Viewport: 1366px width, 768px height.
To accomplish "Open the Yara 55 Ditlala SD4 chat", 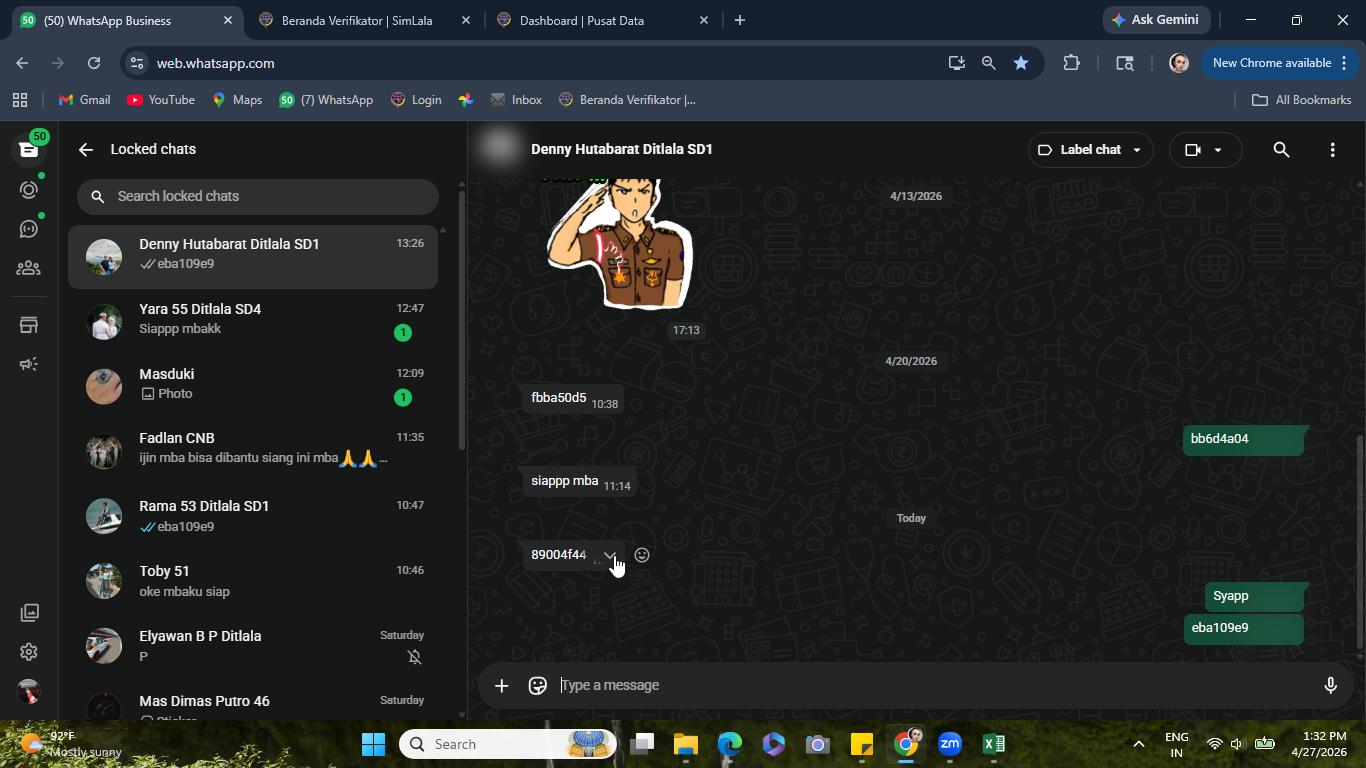I will [x=253, y=321].
